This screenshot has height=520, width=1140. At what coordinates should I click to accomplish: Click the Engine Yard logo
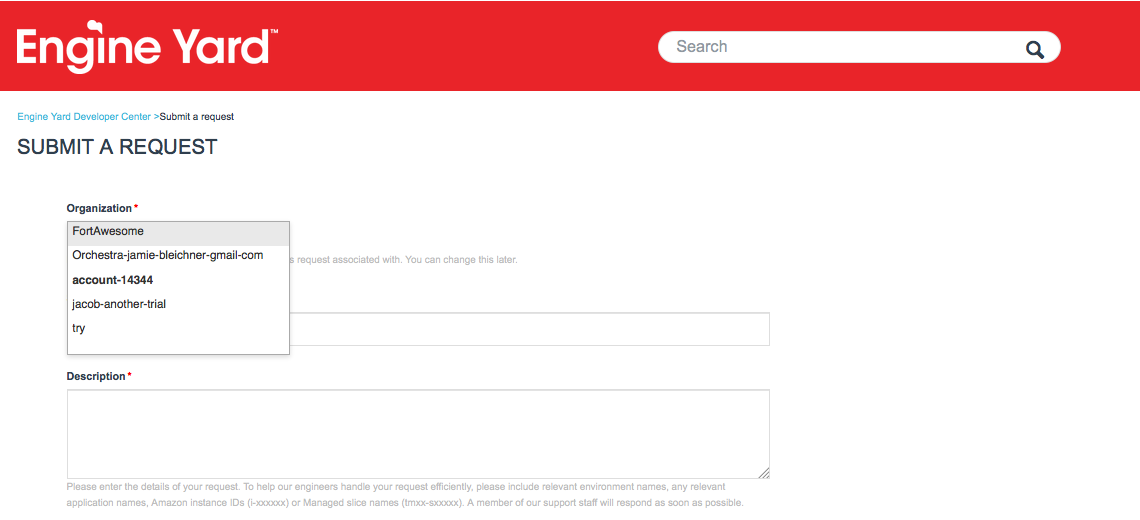(x=147, y=47)
